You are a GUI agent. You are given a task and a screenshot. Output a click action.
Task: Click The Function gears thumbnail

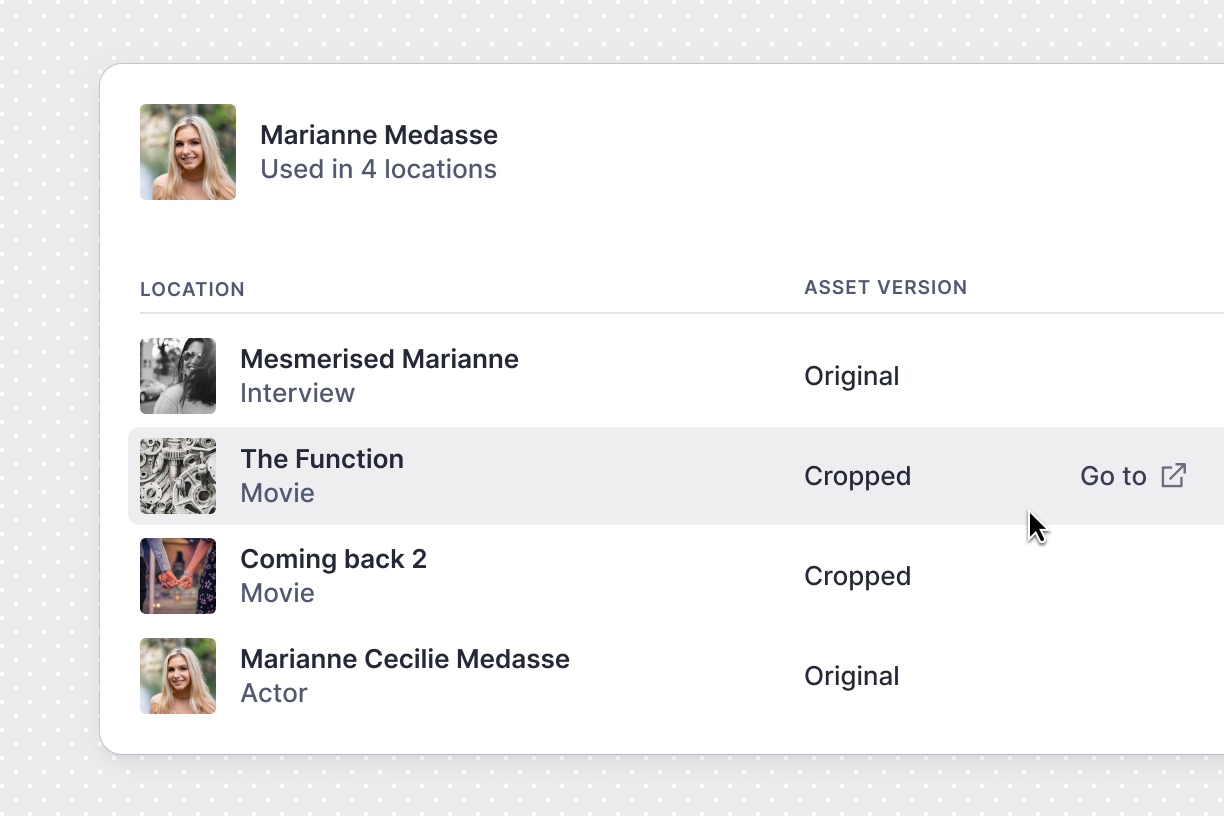pyautogui.click(x=178, y=476)
